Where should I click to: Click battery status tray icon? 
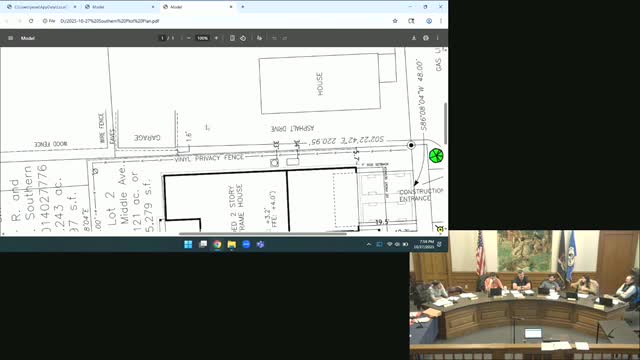tap(405, 244)
